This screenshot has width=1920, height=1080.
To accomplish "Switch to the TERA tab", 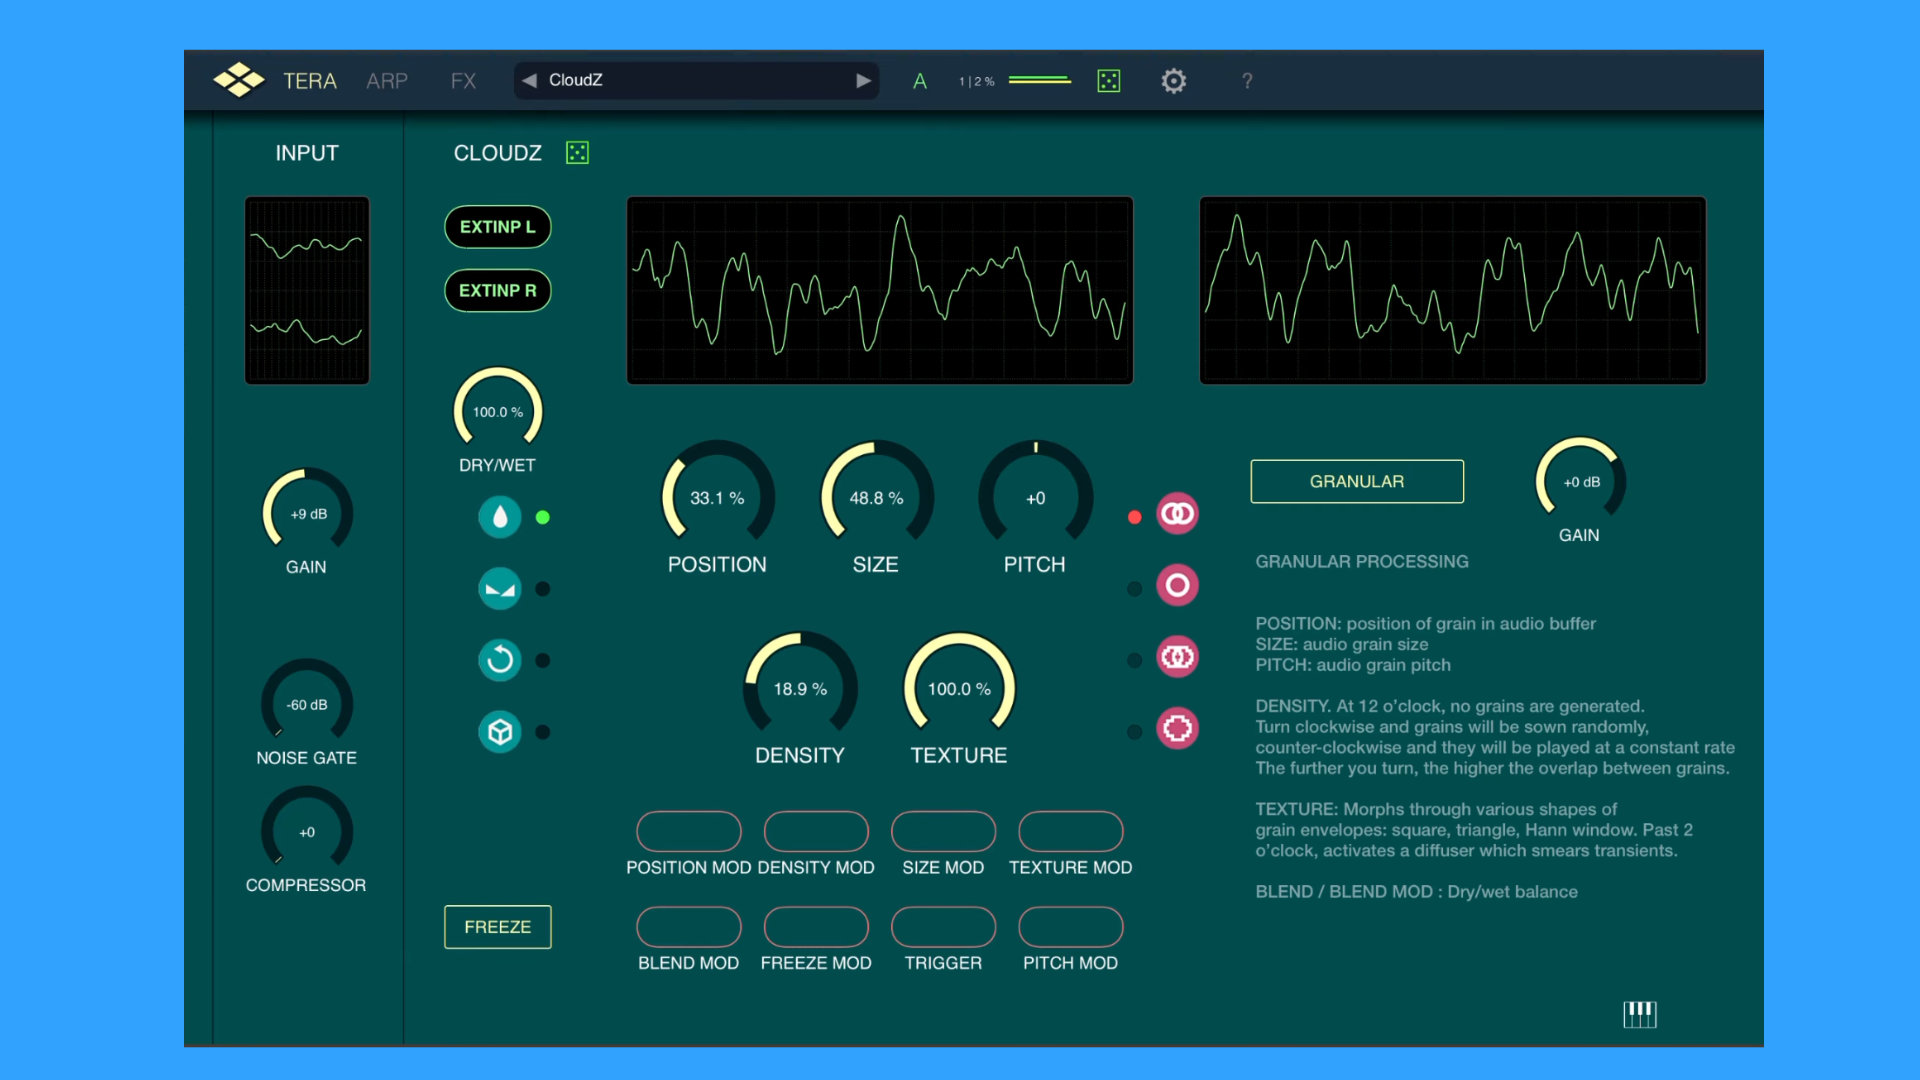I will (309, 81).
